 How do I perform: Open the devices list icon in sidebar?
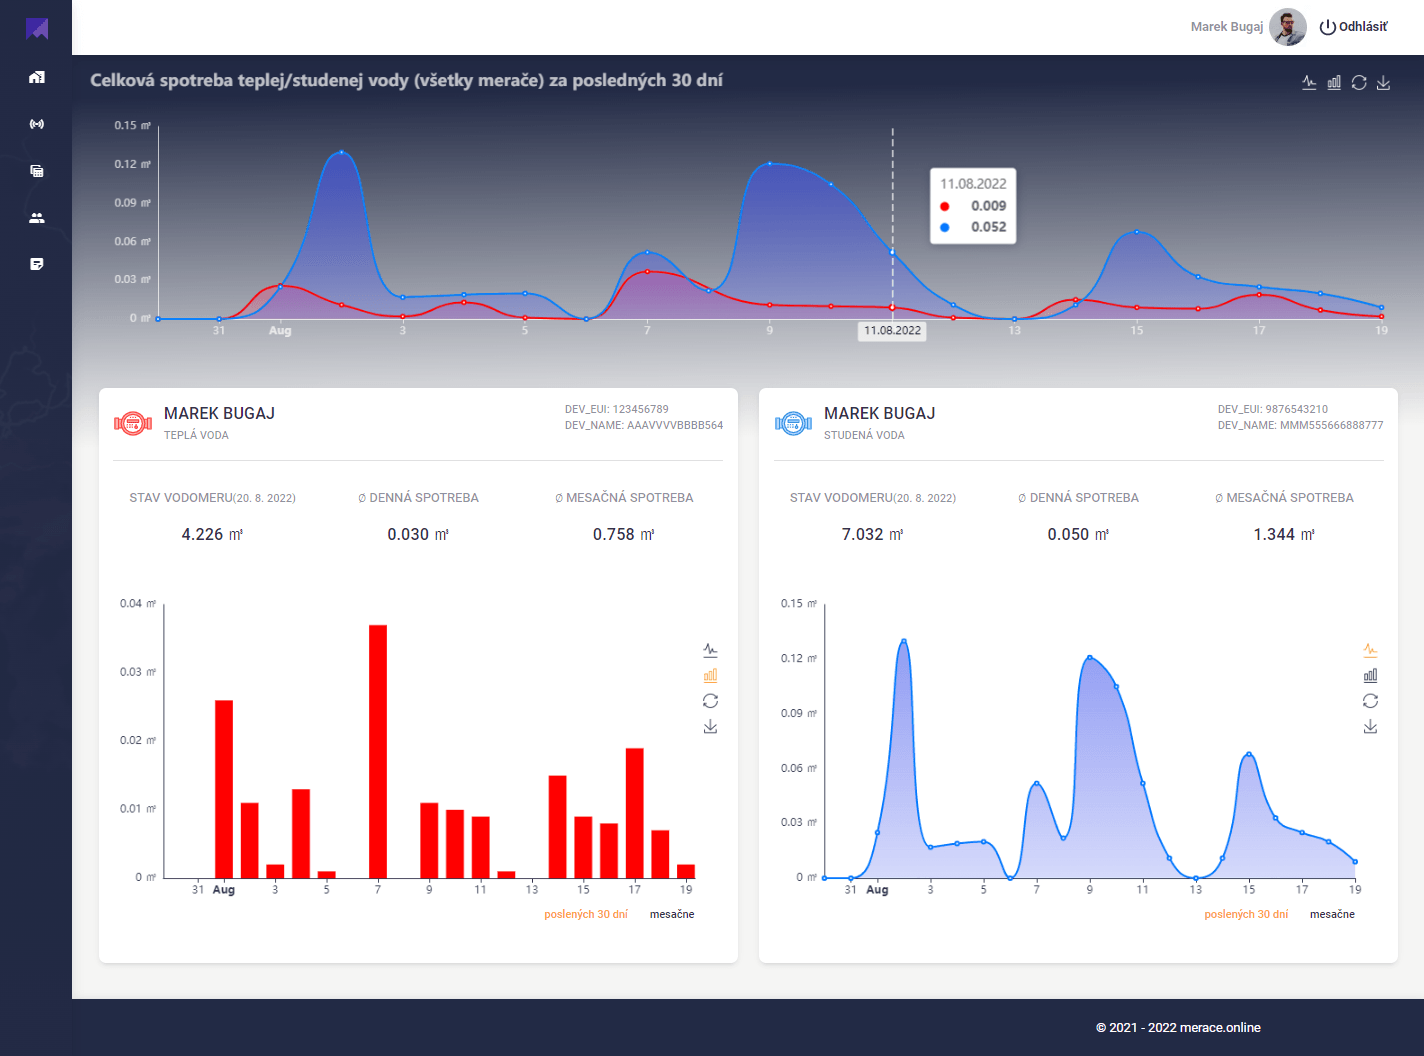[37, 171]
